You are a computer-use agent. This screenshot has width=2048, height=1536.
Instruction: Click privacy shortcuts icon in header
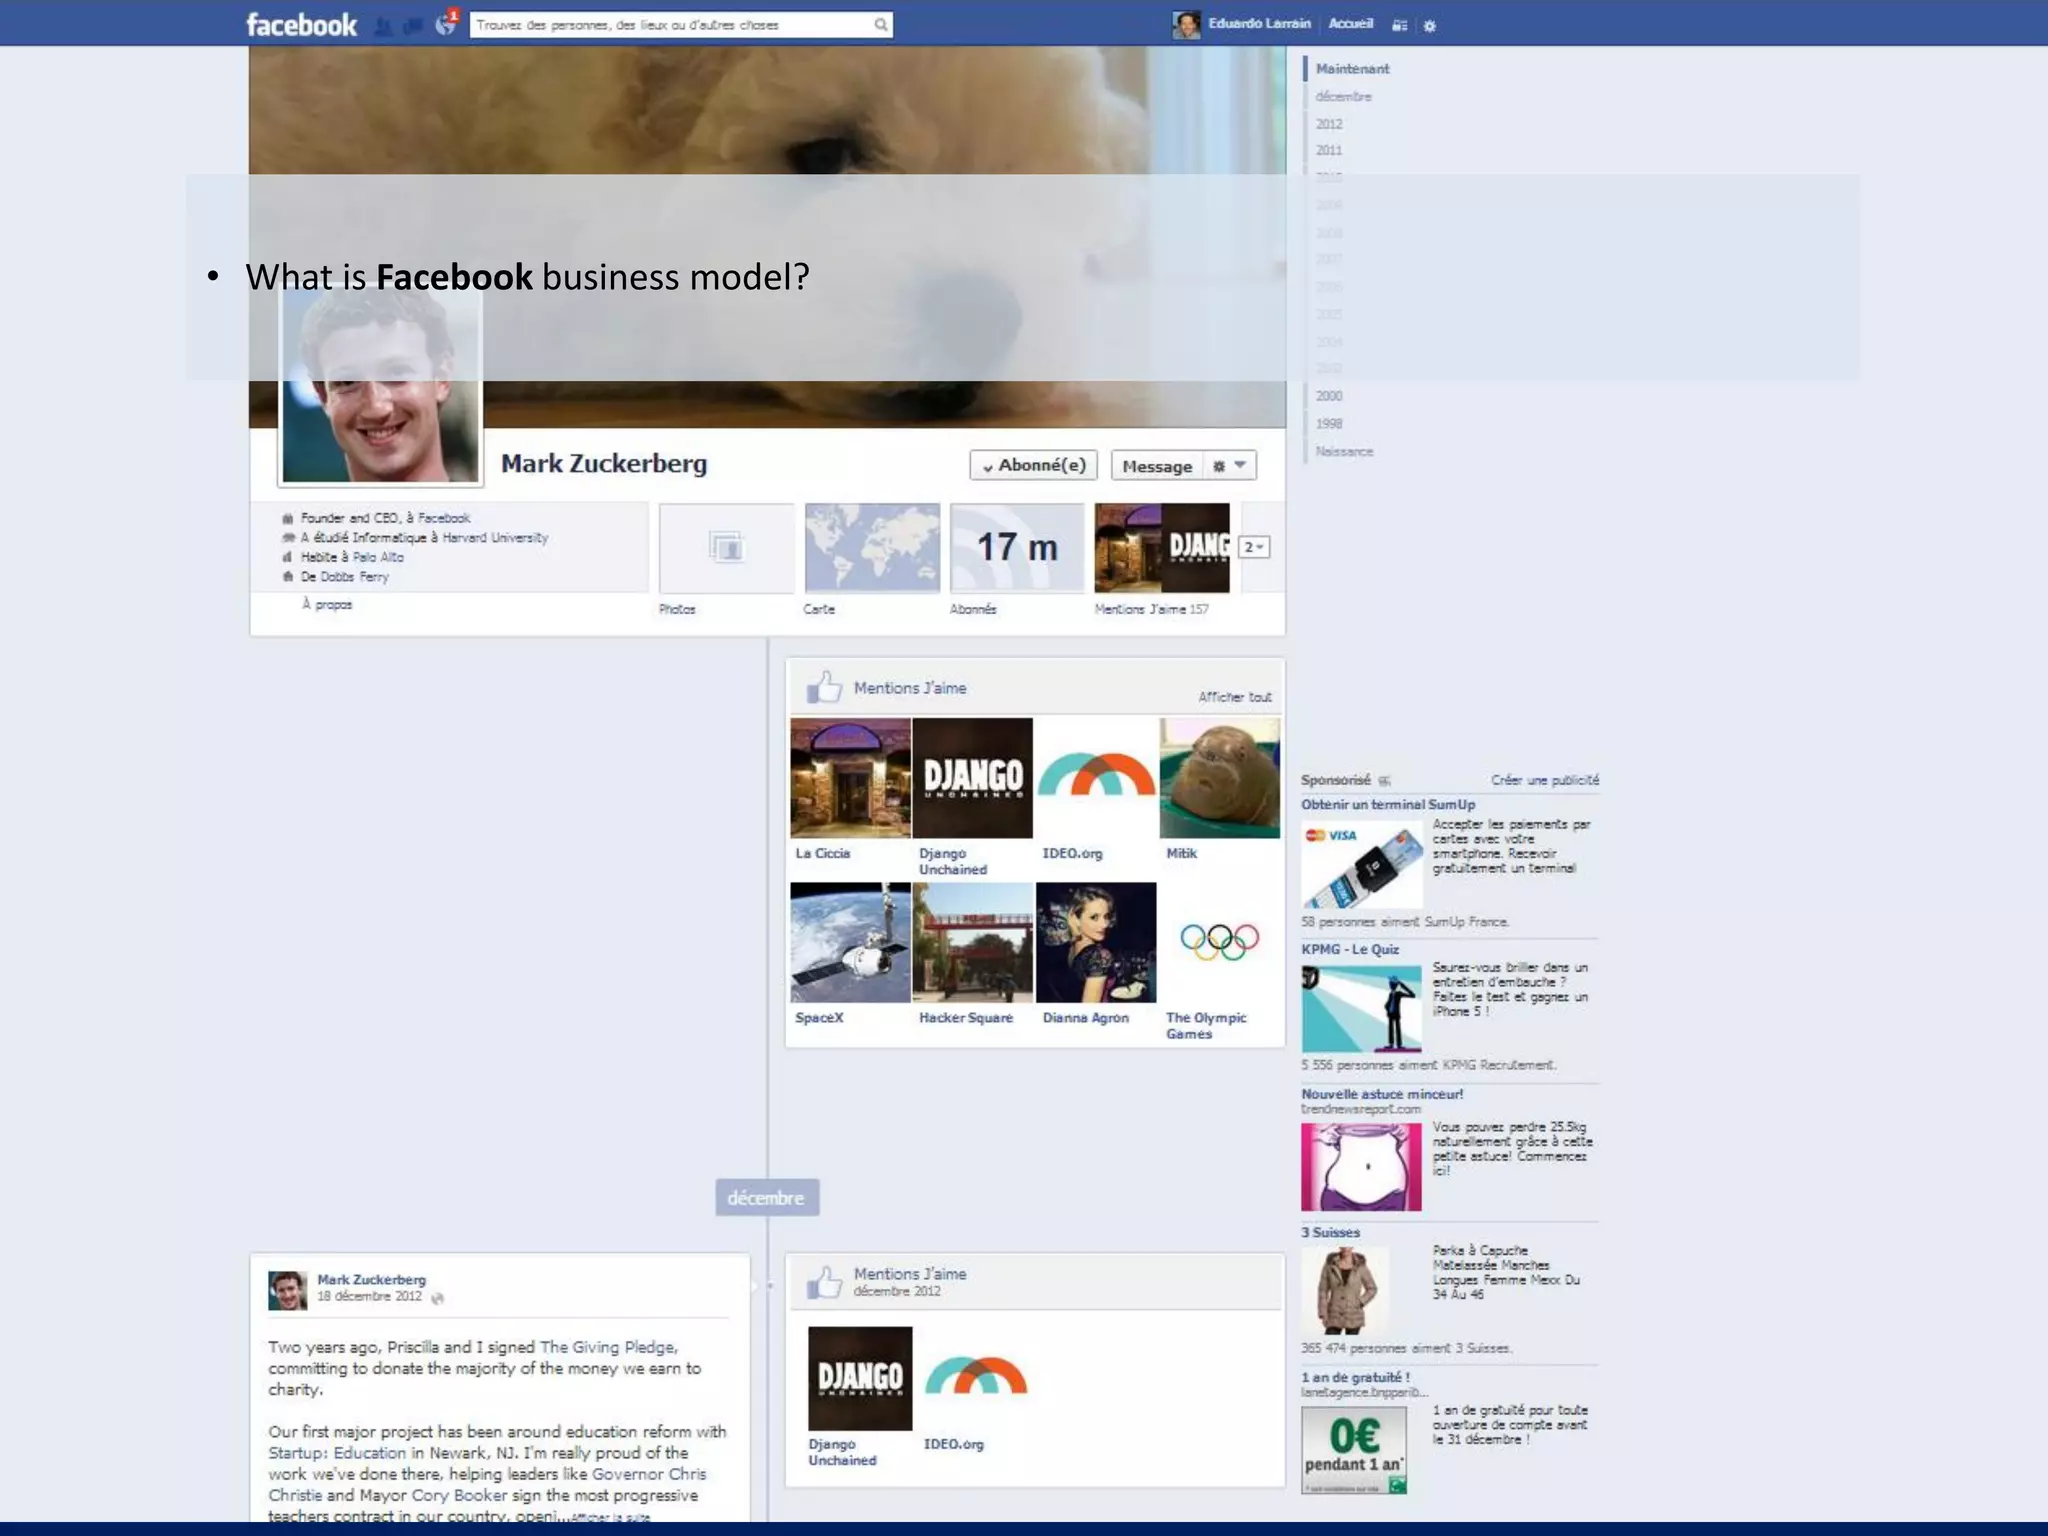coord(1400,26)
